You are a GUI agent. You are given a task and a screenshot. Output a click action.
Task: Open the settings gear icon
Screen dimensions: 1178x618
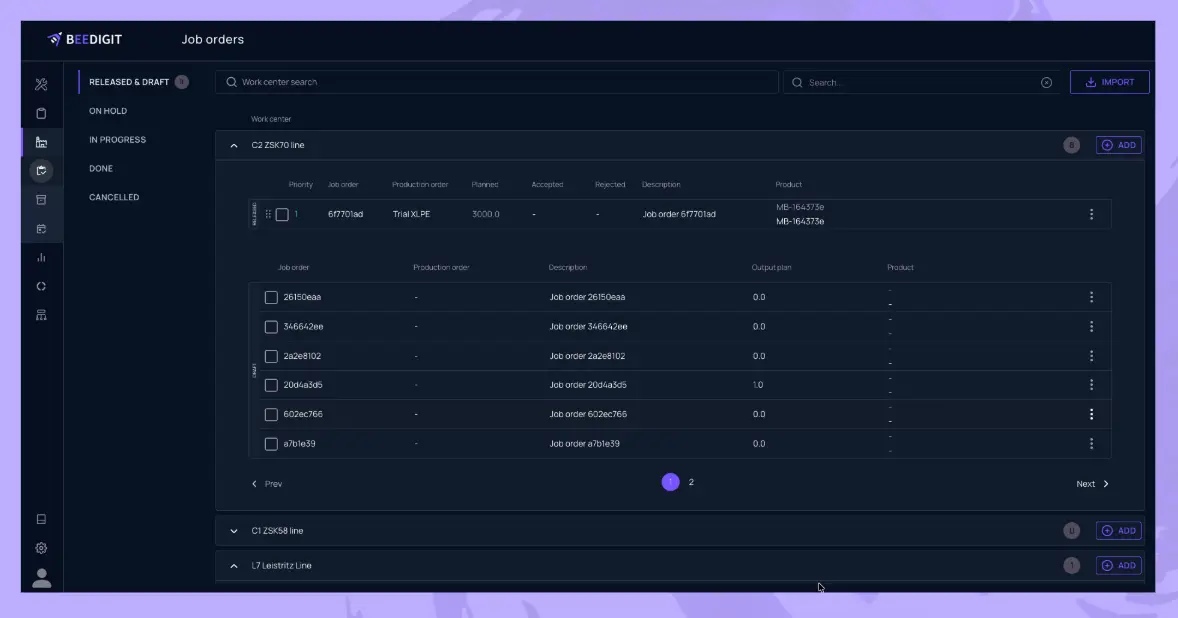click(41, 548)
